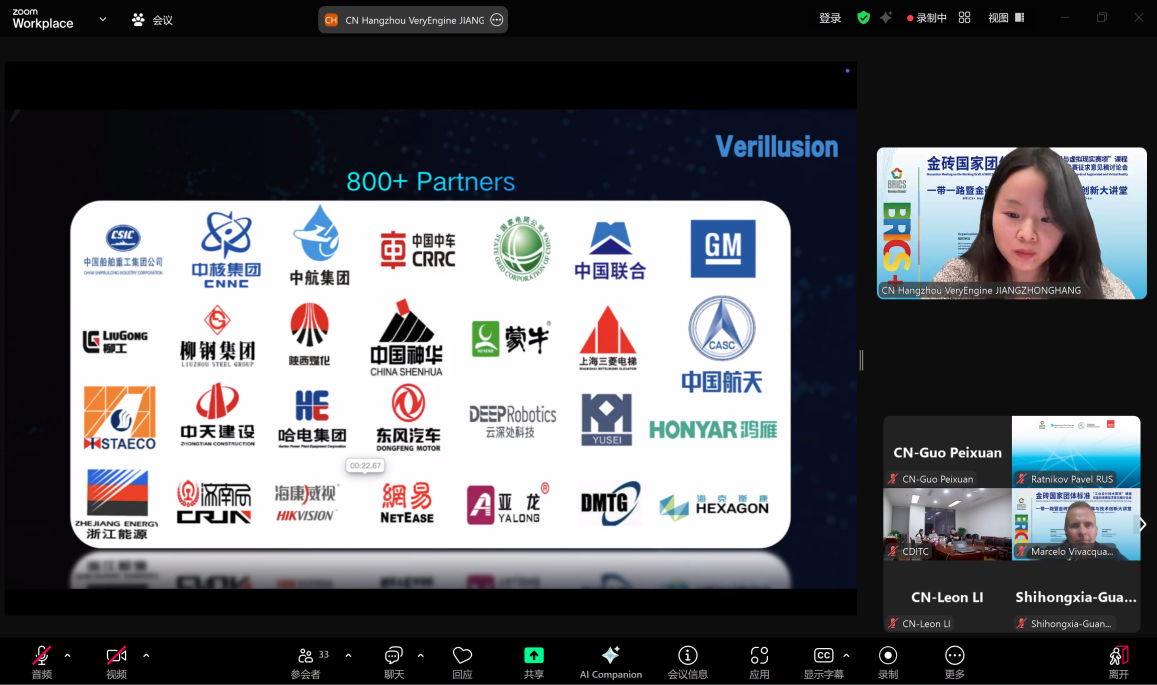Click the "800+ Partners" slide heading

431,182
